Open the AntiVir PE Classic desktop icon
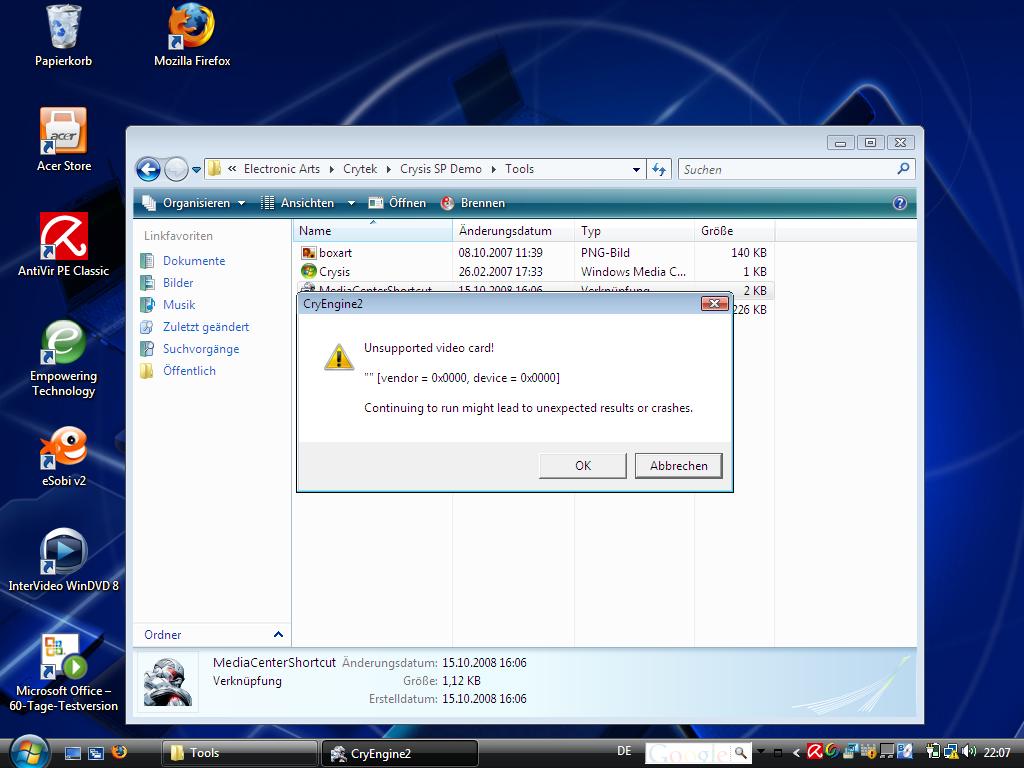1024x768 pixels. [x=63, y=245]
